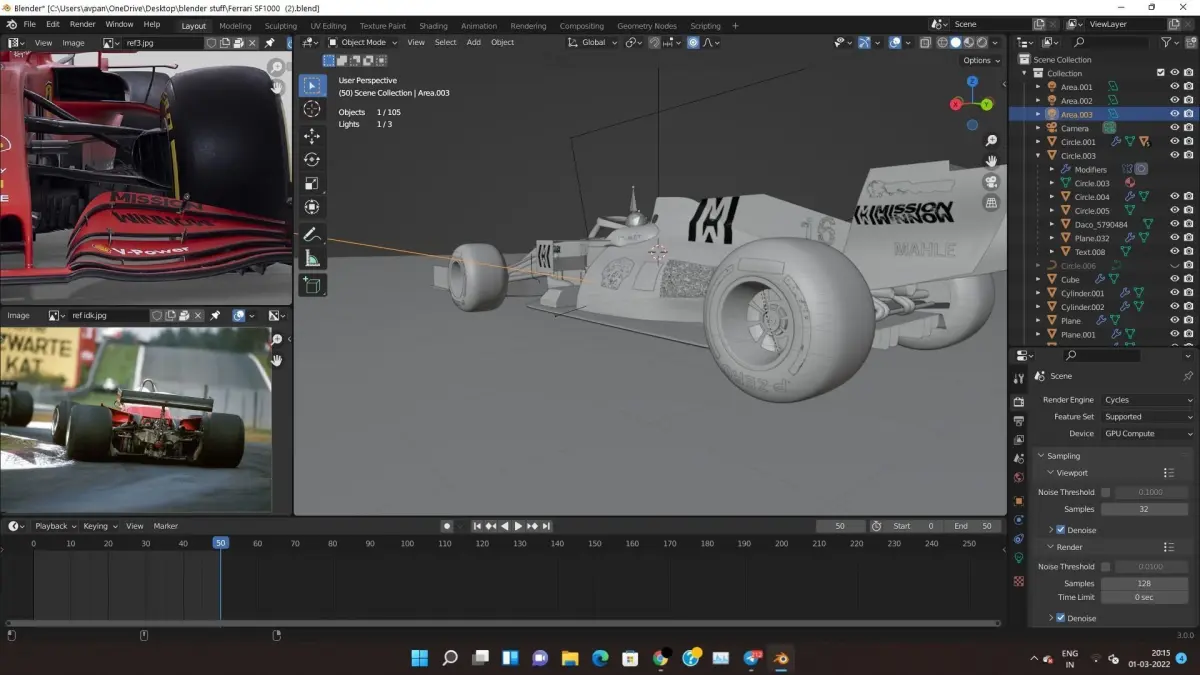The image size is (1200, 675).
Task: Expand Cylinder.001 in the outliner
Action: pos(1038,294)
